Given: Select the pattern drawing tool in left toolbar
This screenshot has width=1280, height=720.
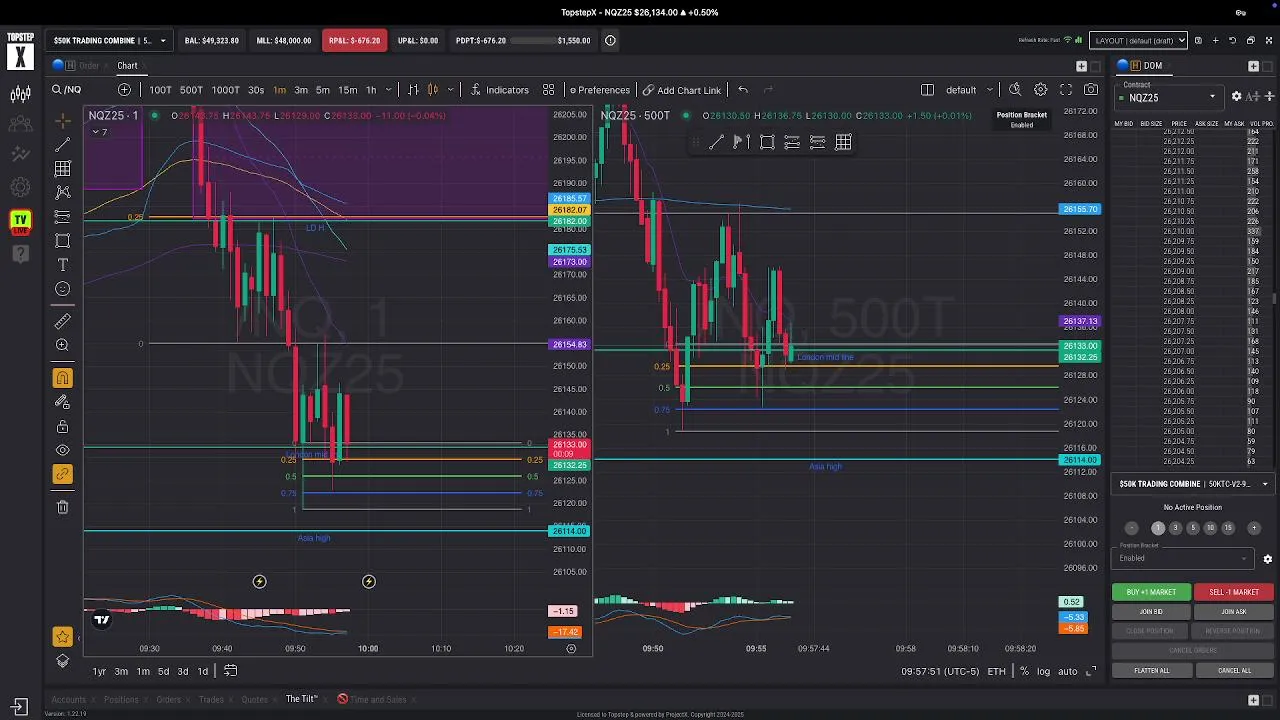Looking at the screenshot, I should coord(62,192).
